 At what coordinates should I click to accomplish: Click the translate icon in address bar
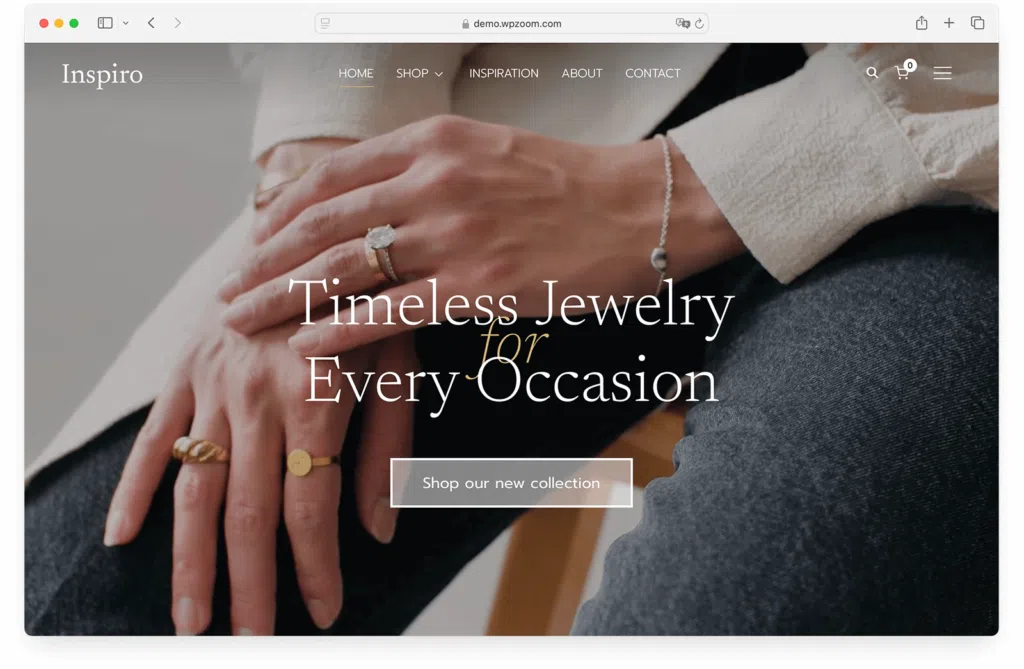(x=682, y=24)
